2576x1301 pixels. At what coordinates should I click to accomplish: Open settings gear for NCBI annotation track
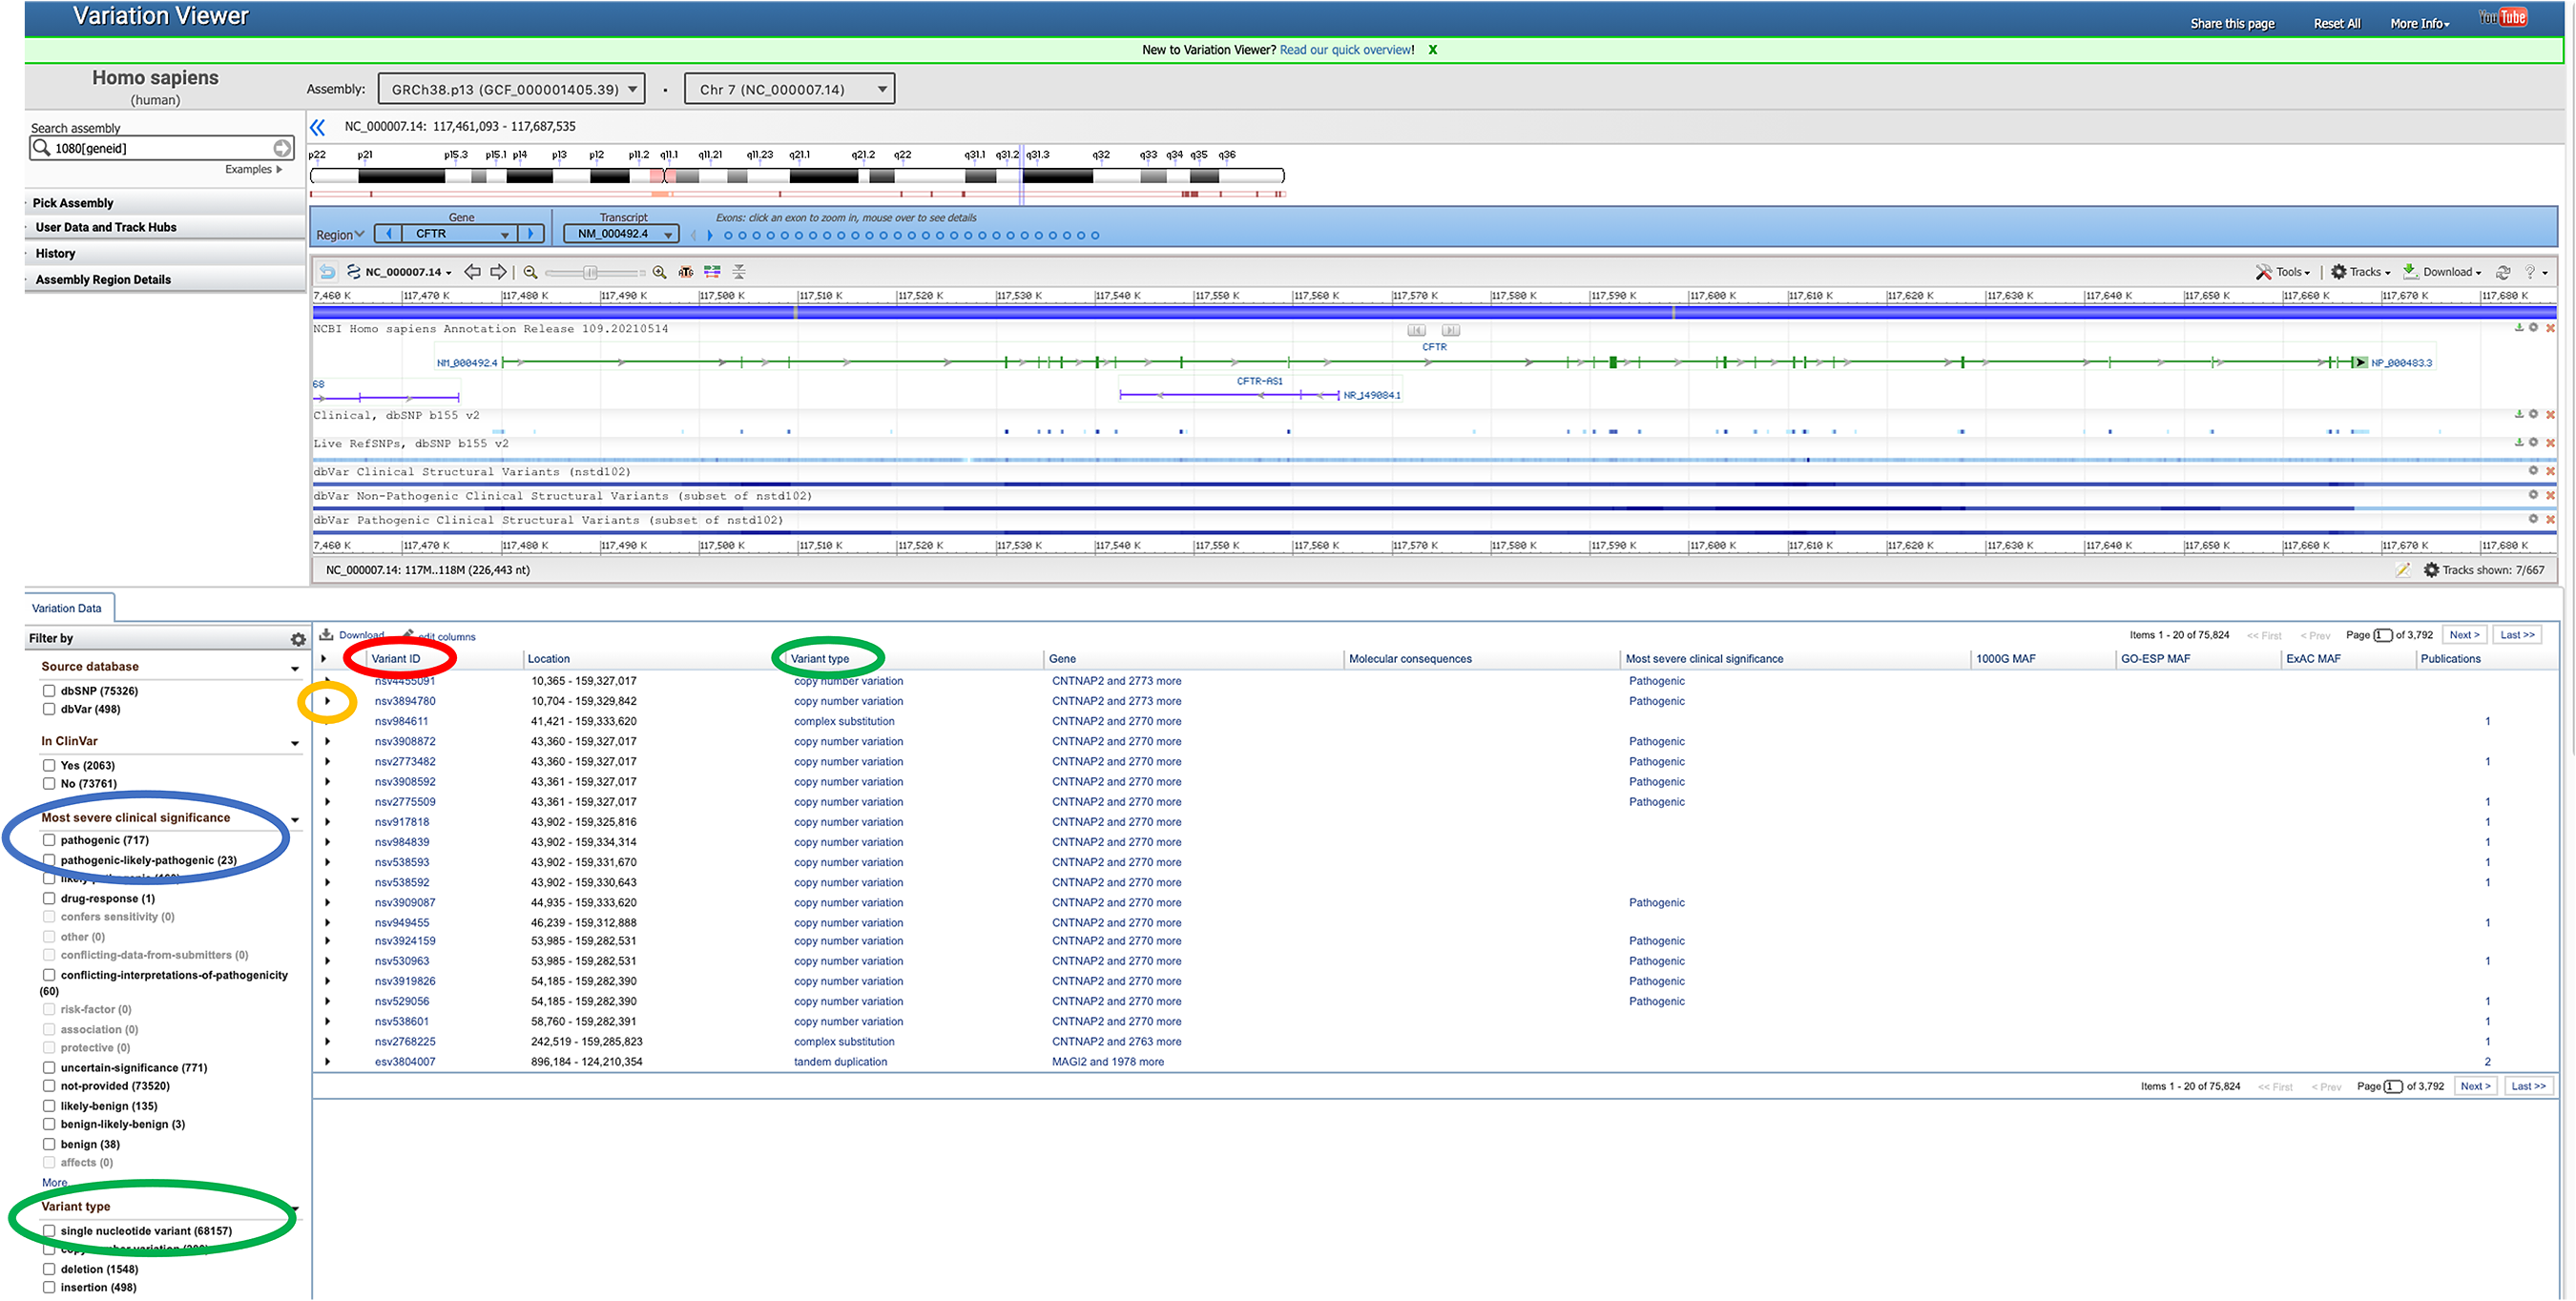[x=2533, y=328]
